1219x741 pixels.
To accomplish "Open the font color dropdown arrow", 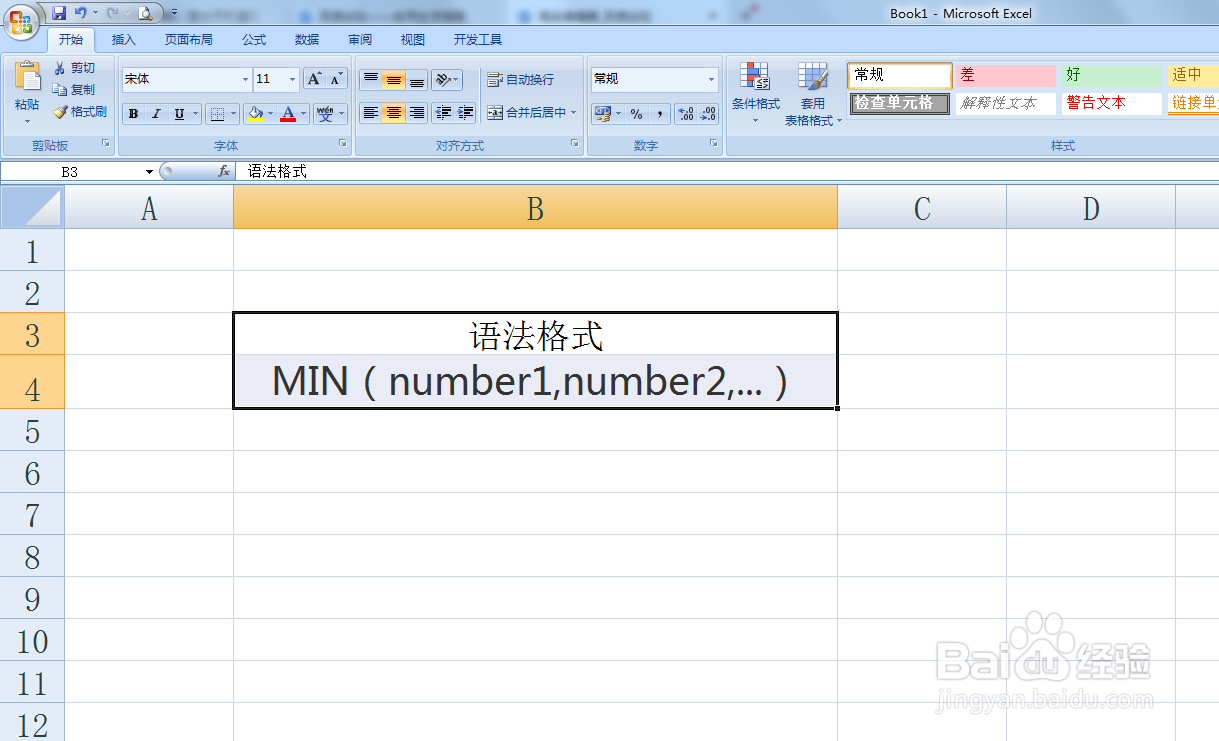I will pyautogui.click(x=304, y=114).
